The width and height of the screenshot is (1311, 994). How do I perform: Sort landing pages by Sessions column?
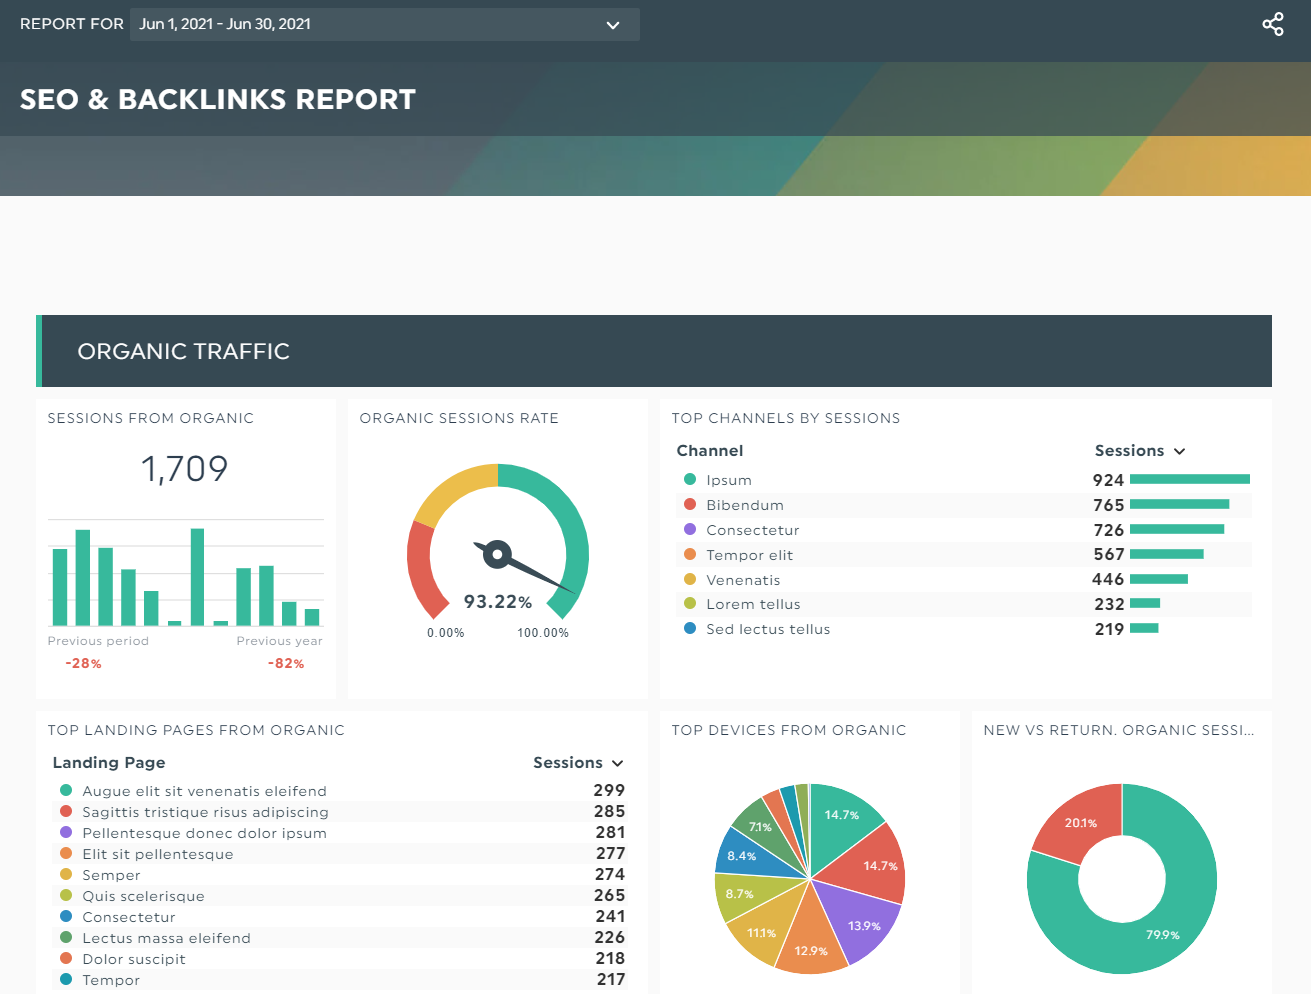(577, 763)
